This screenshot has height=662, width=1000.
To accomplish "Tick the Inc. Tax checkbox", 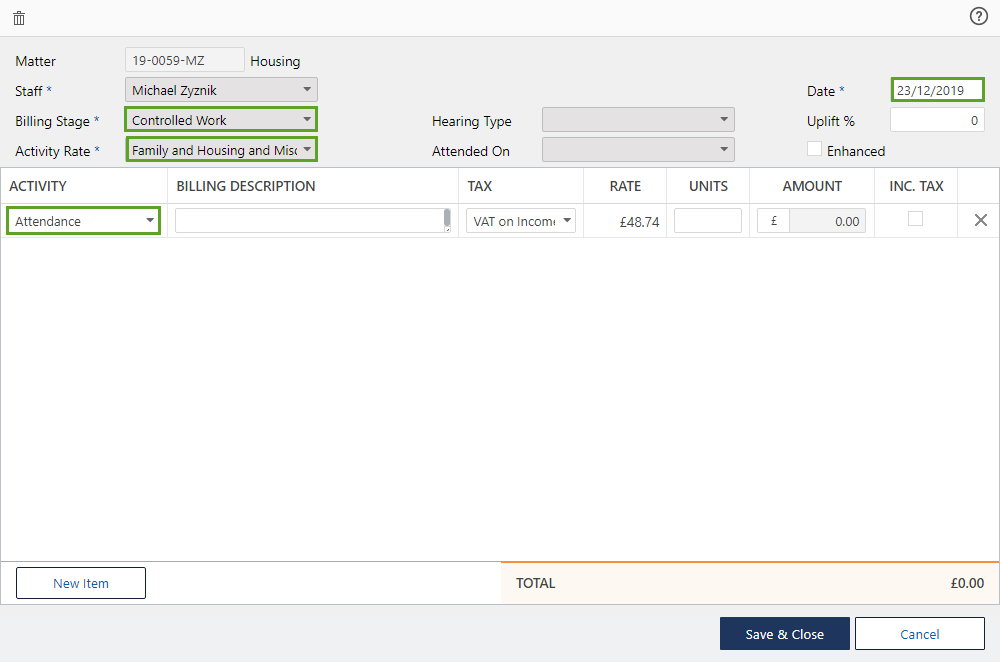I will 915,219.
